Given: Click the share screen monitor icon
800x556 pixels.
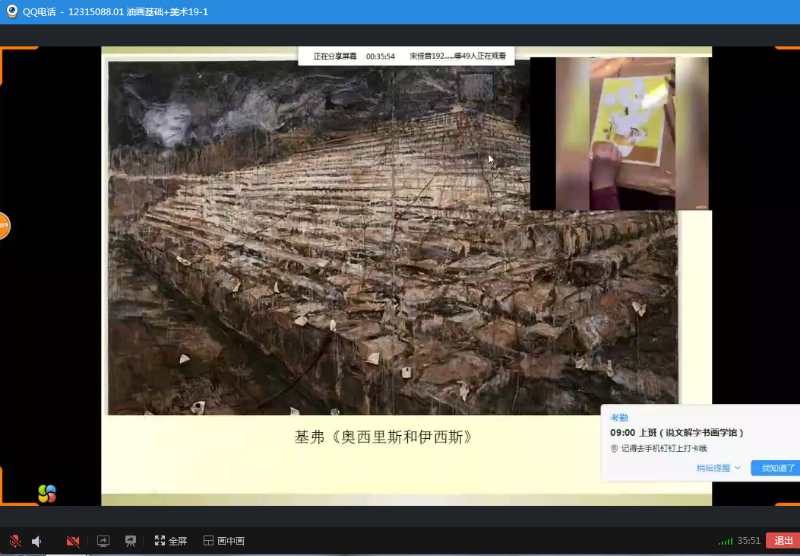Looking at the screenshot, I should pyautogui.click(x=103, y=541).
